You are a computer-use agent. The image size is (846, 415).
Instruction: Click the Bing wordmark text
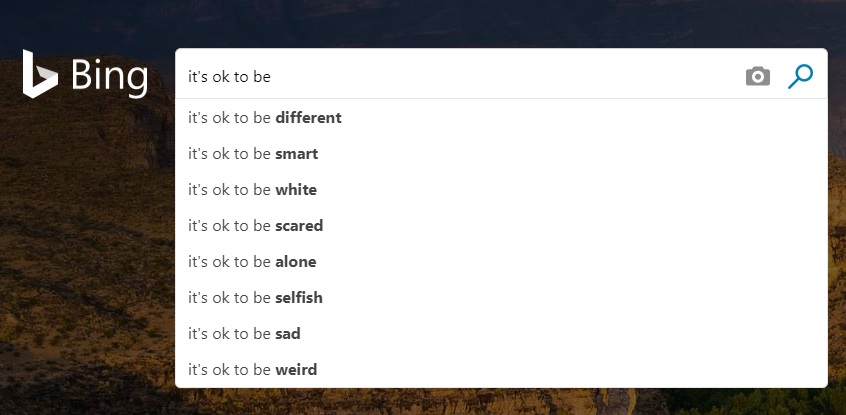109,76
